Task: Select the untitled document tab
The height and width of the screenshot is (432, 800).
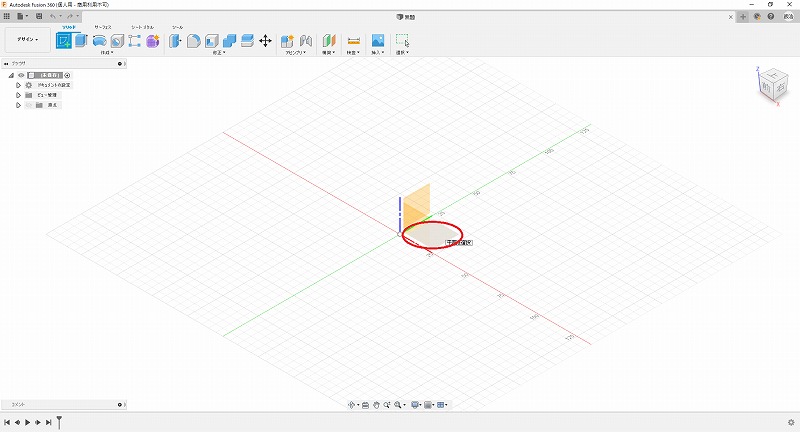Action: point(406,17)
